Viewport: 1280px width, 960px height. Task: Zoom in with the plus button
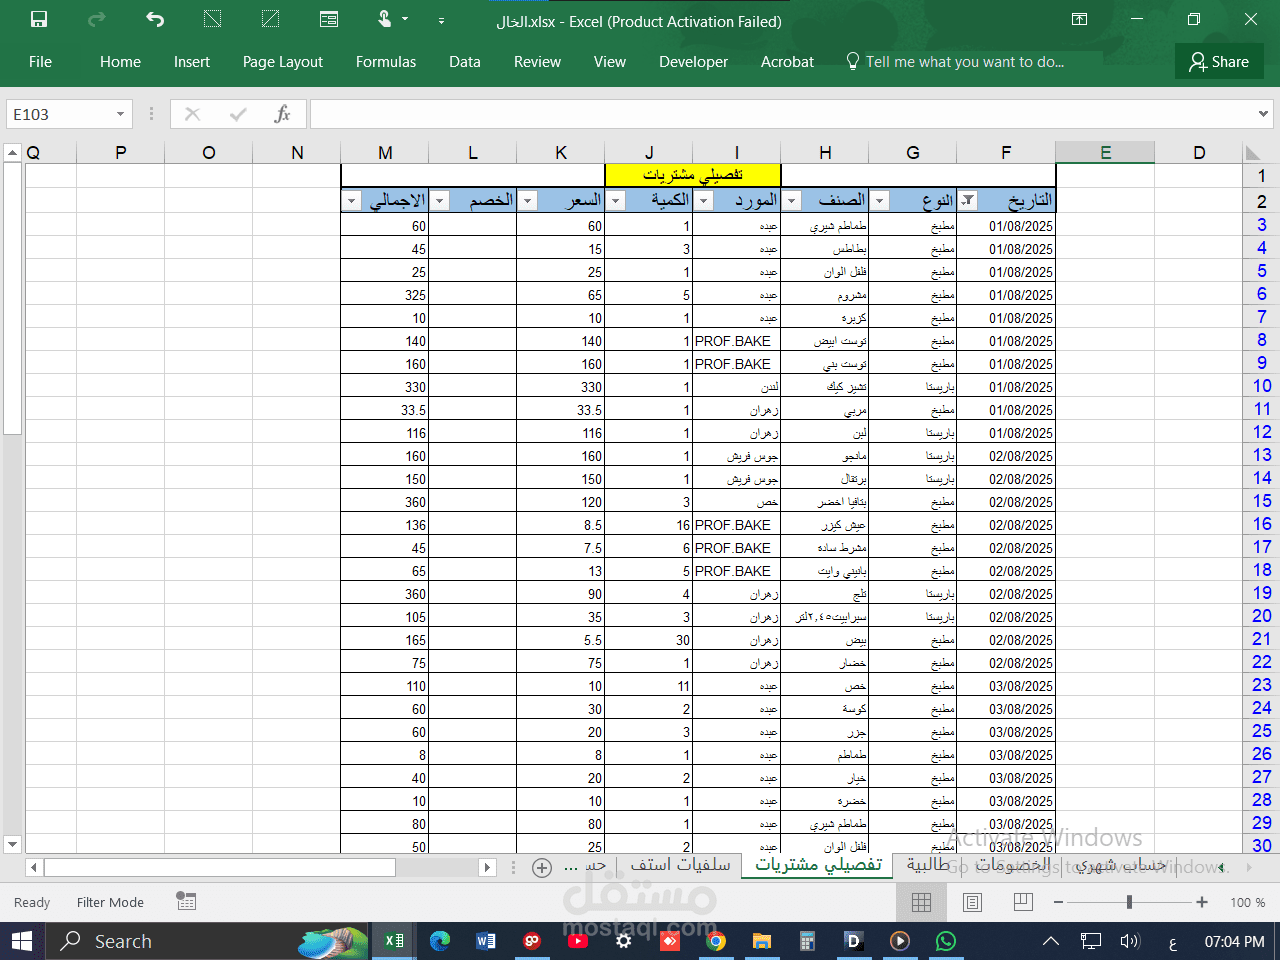1202,902
